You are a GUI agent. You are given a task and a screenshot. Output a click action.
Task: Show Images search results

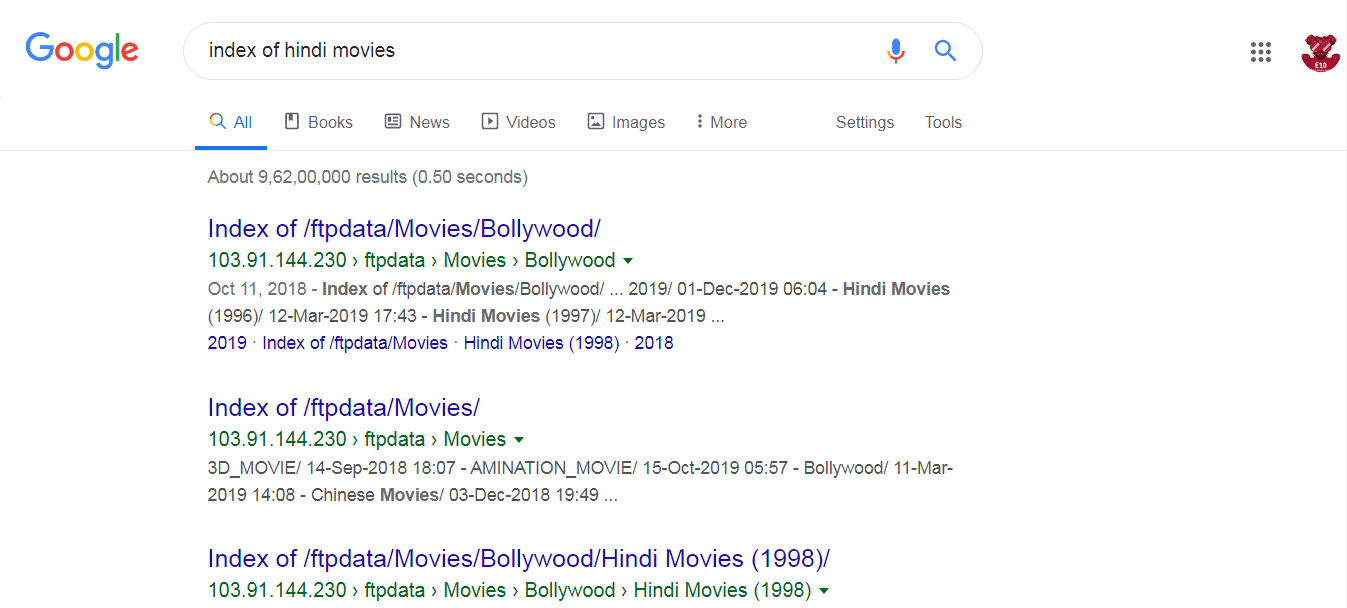tap(626, 122)
